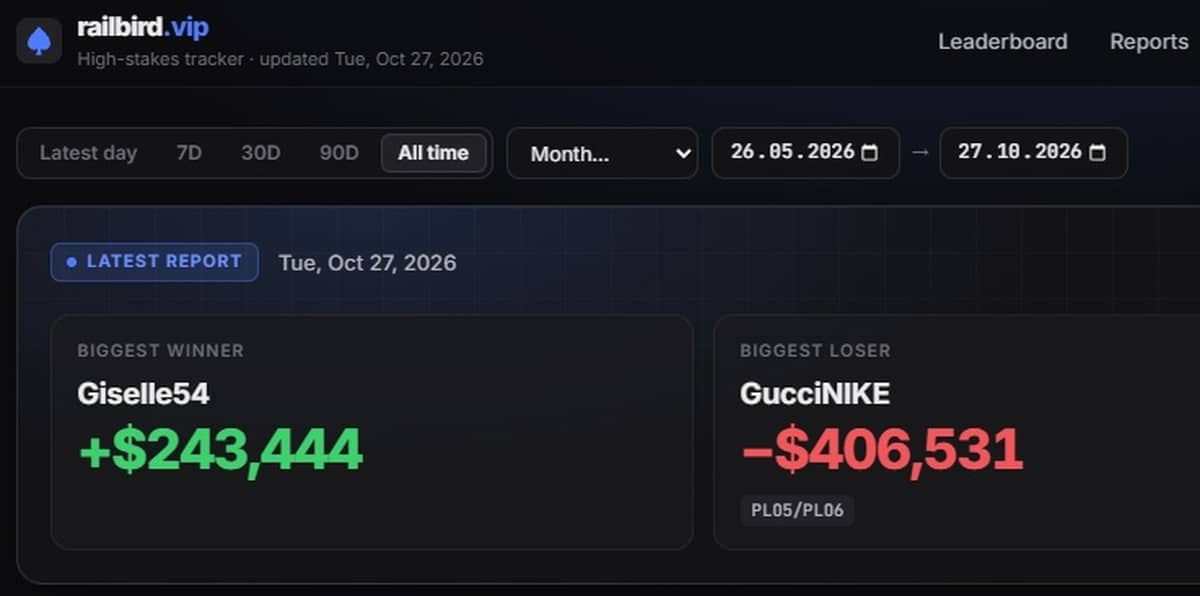
Task: Edit the 26.05.2026 start date field
Action: click(806, 153)
